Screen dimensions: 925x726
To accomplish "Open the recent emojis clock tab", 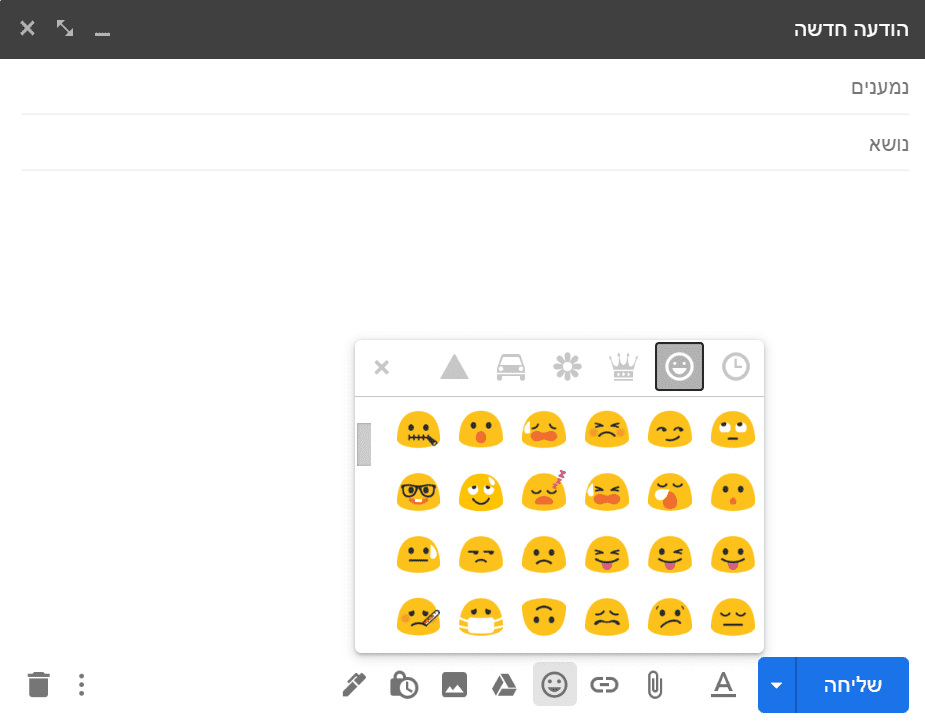I will point(736,367).
